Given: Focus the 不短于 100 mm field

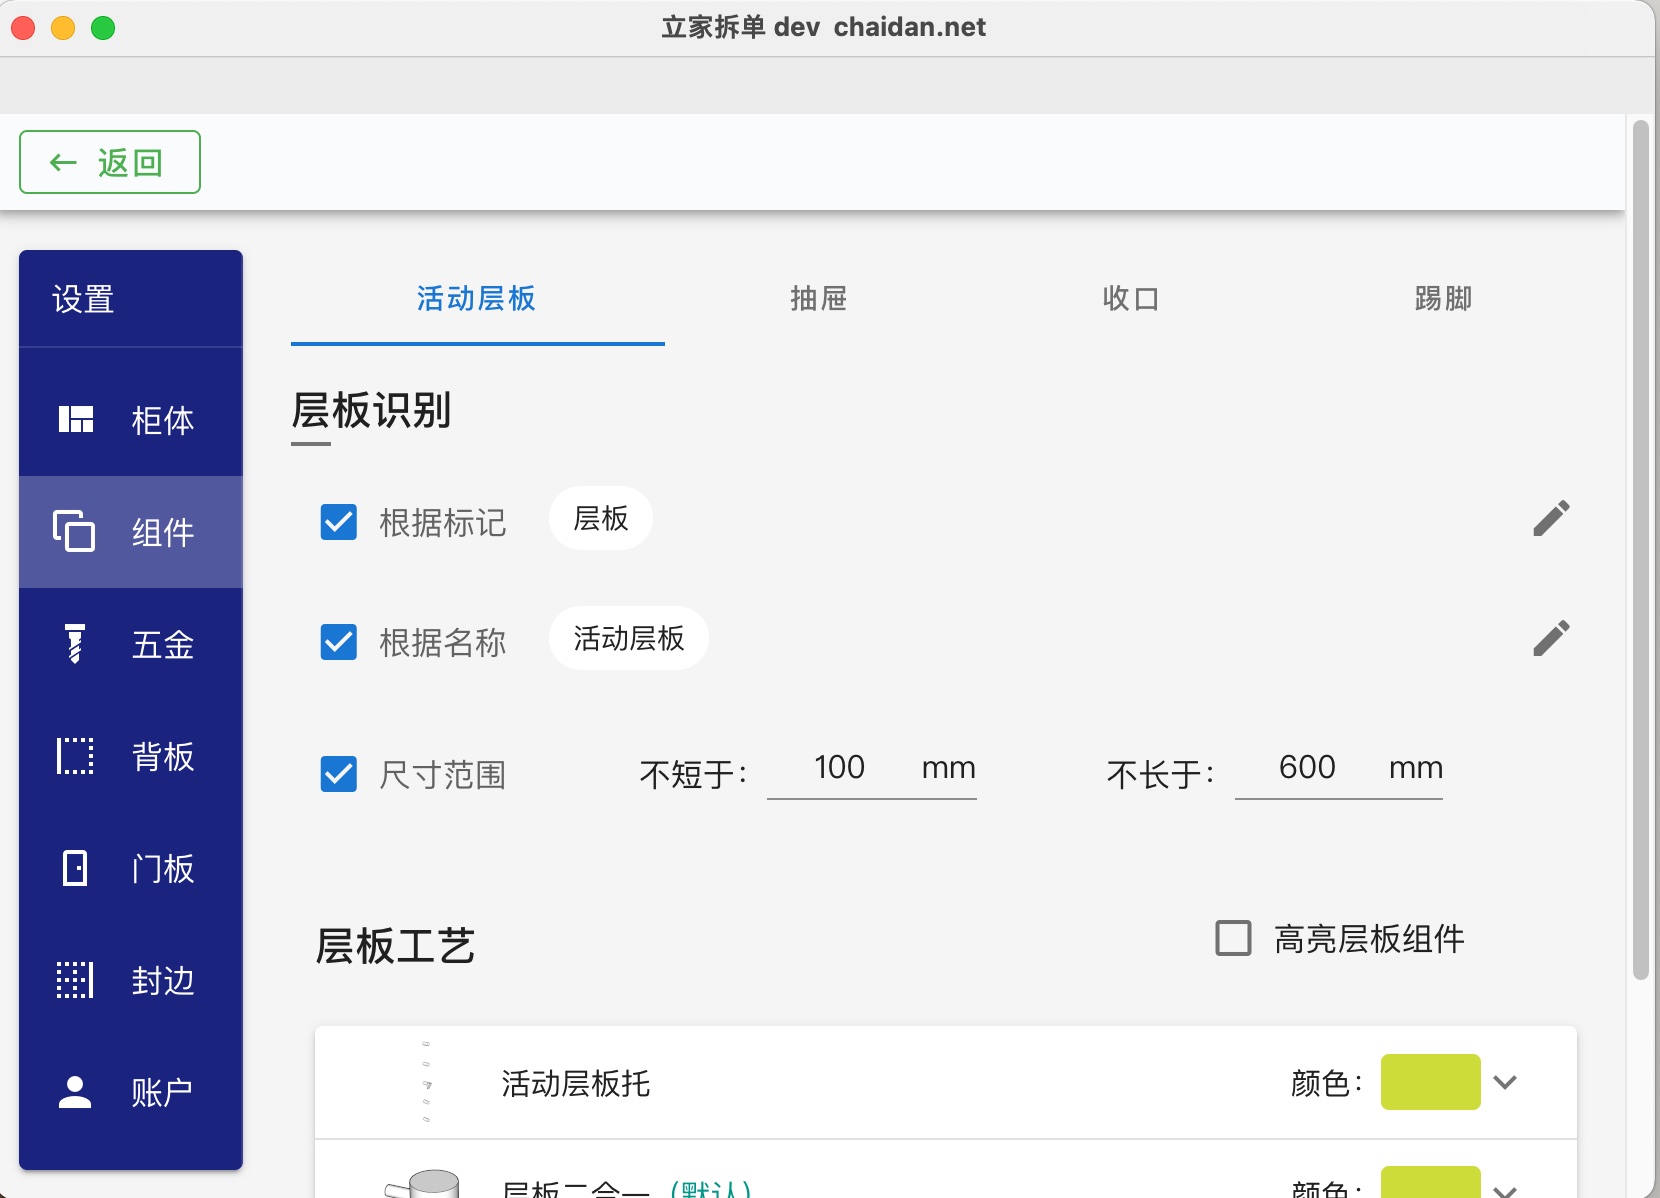Looking at the screenshot, I should point(872,768).
